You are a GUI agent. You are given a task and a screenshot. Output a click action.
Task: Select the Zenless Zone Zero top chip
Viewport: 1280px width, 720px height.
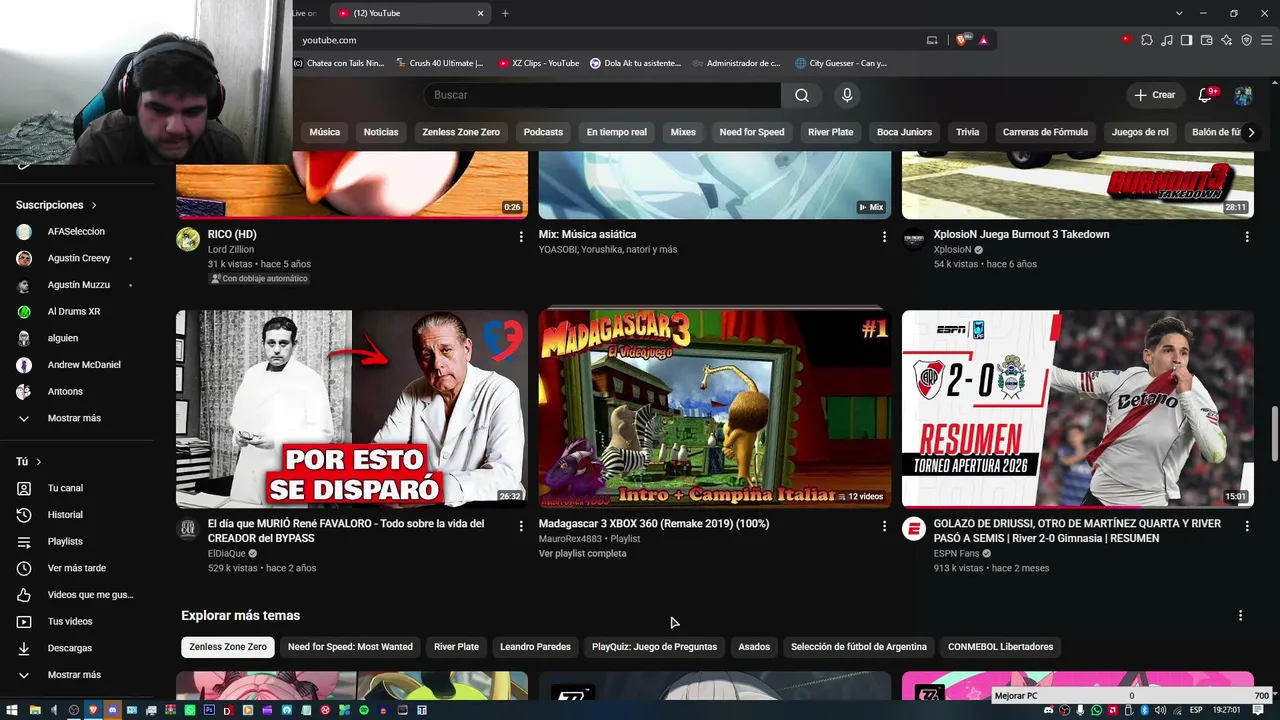(x=461, y=132)
